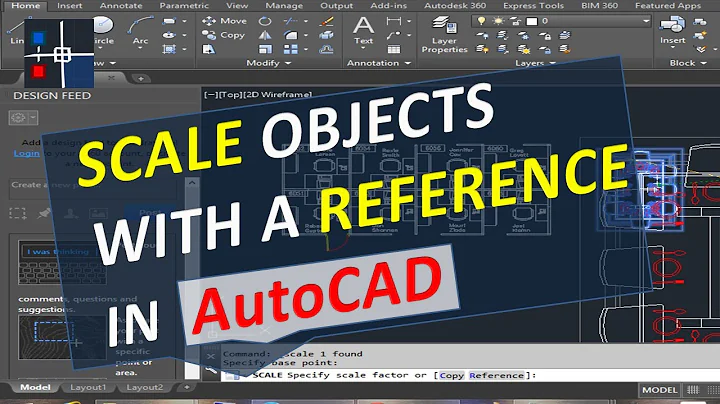Click the Insert block icon
This screenshot has width=720, height=404.
(673, 30)
